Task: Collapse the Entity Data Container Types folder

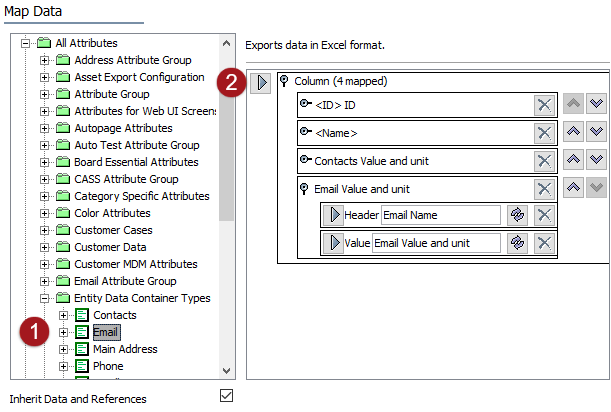Action: [45, 299]
